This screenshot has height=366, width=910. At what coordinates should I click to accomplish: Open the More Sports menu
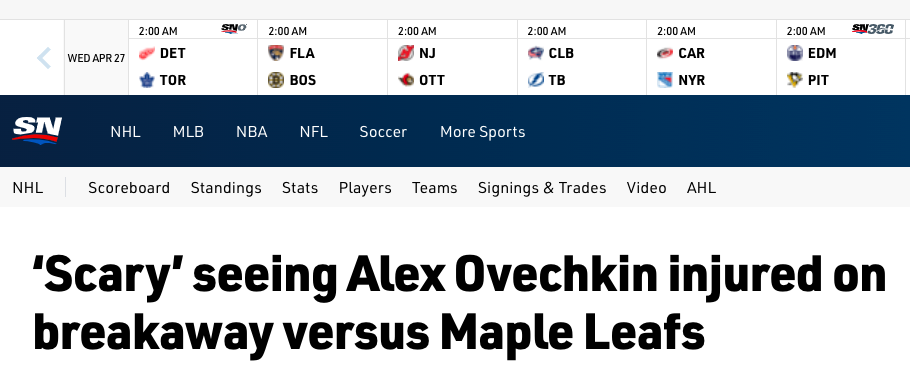coord(482,132)
